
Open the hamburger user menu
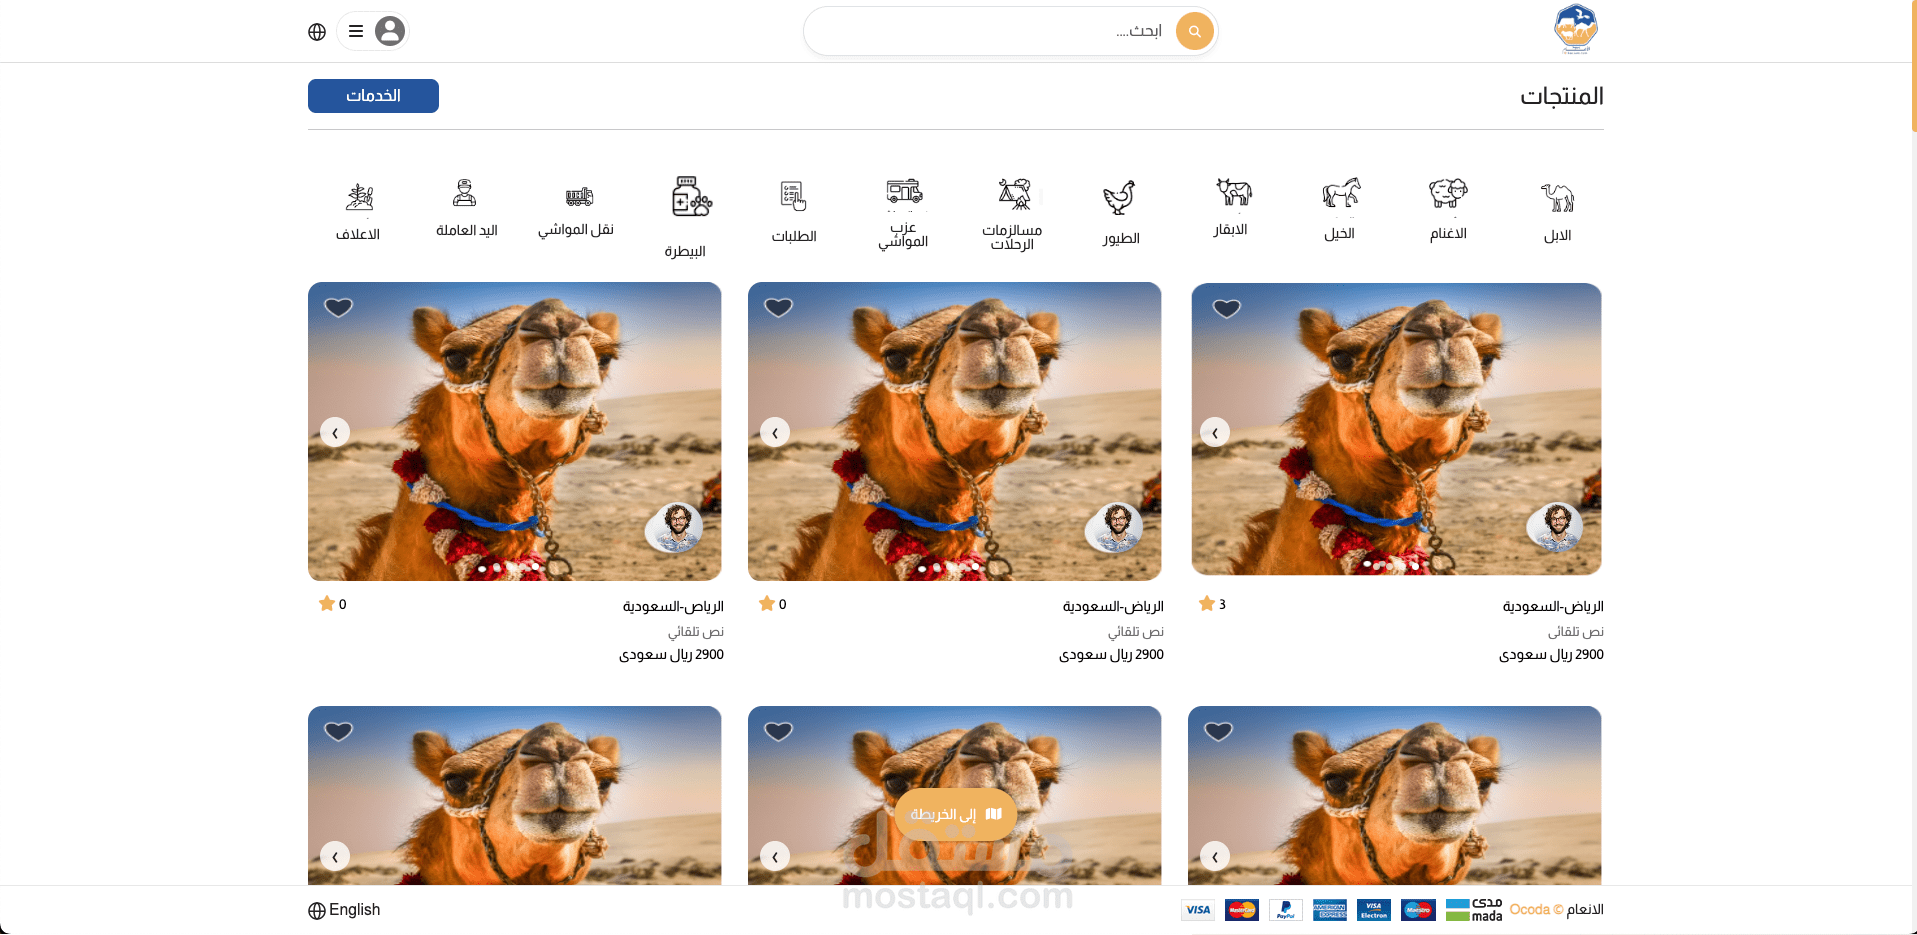point(373,31)
